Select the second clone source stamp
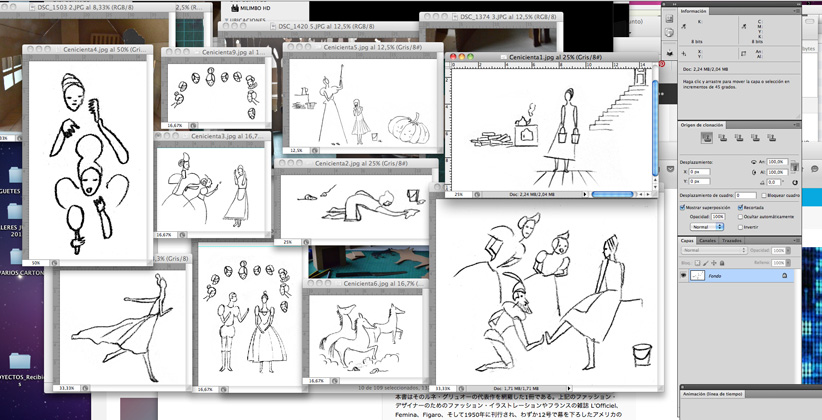The height and width of the screenshot is (420, 822). (723, 138)
